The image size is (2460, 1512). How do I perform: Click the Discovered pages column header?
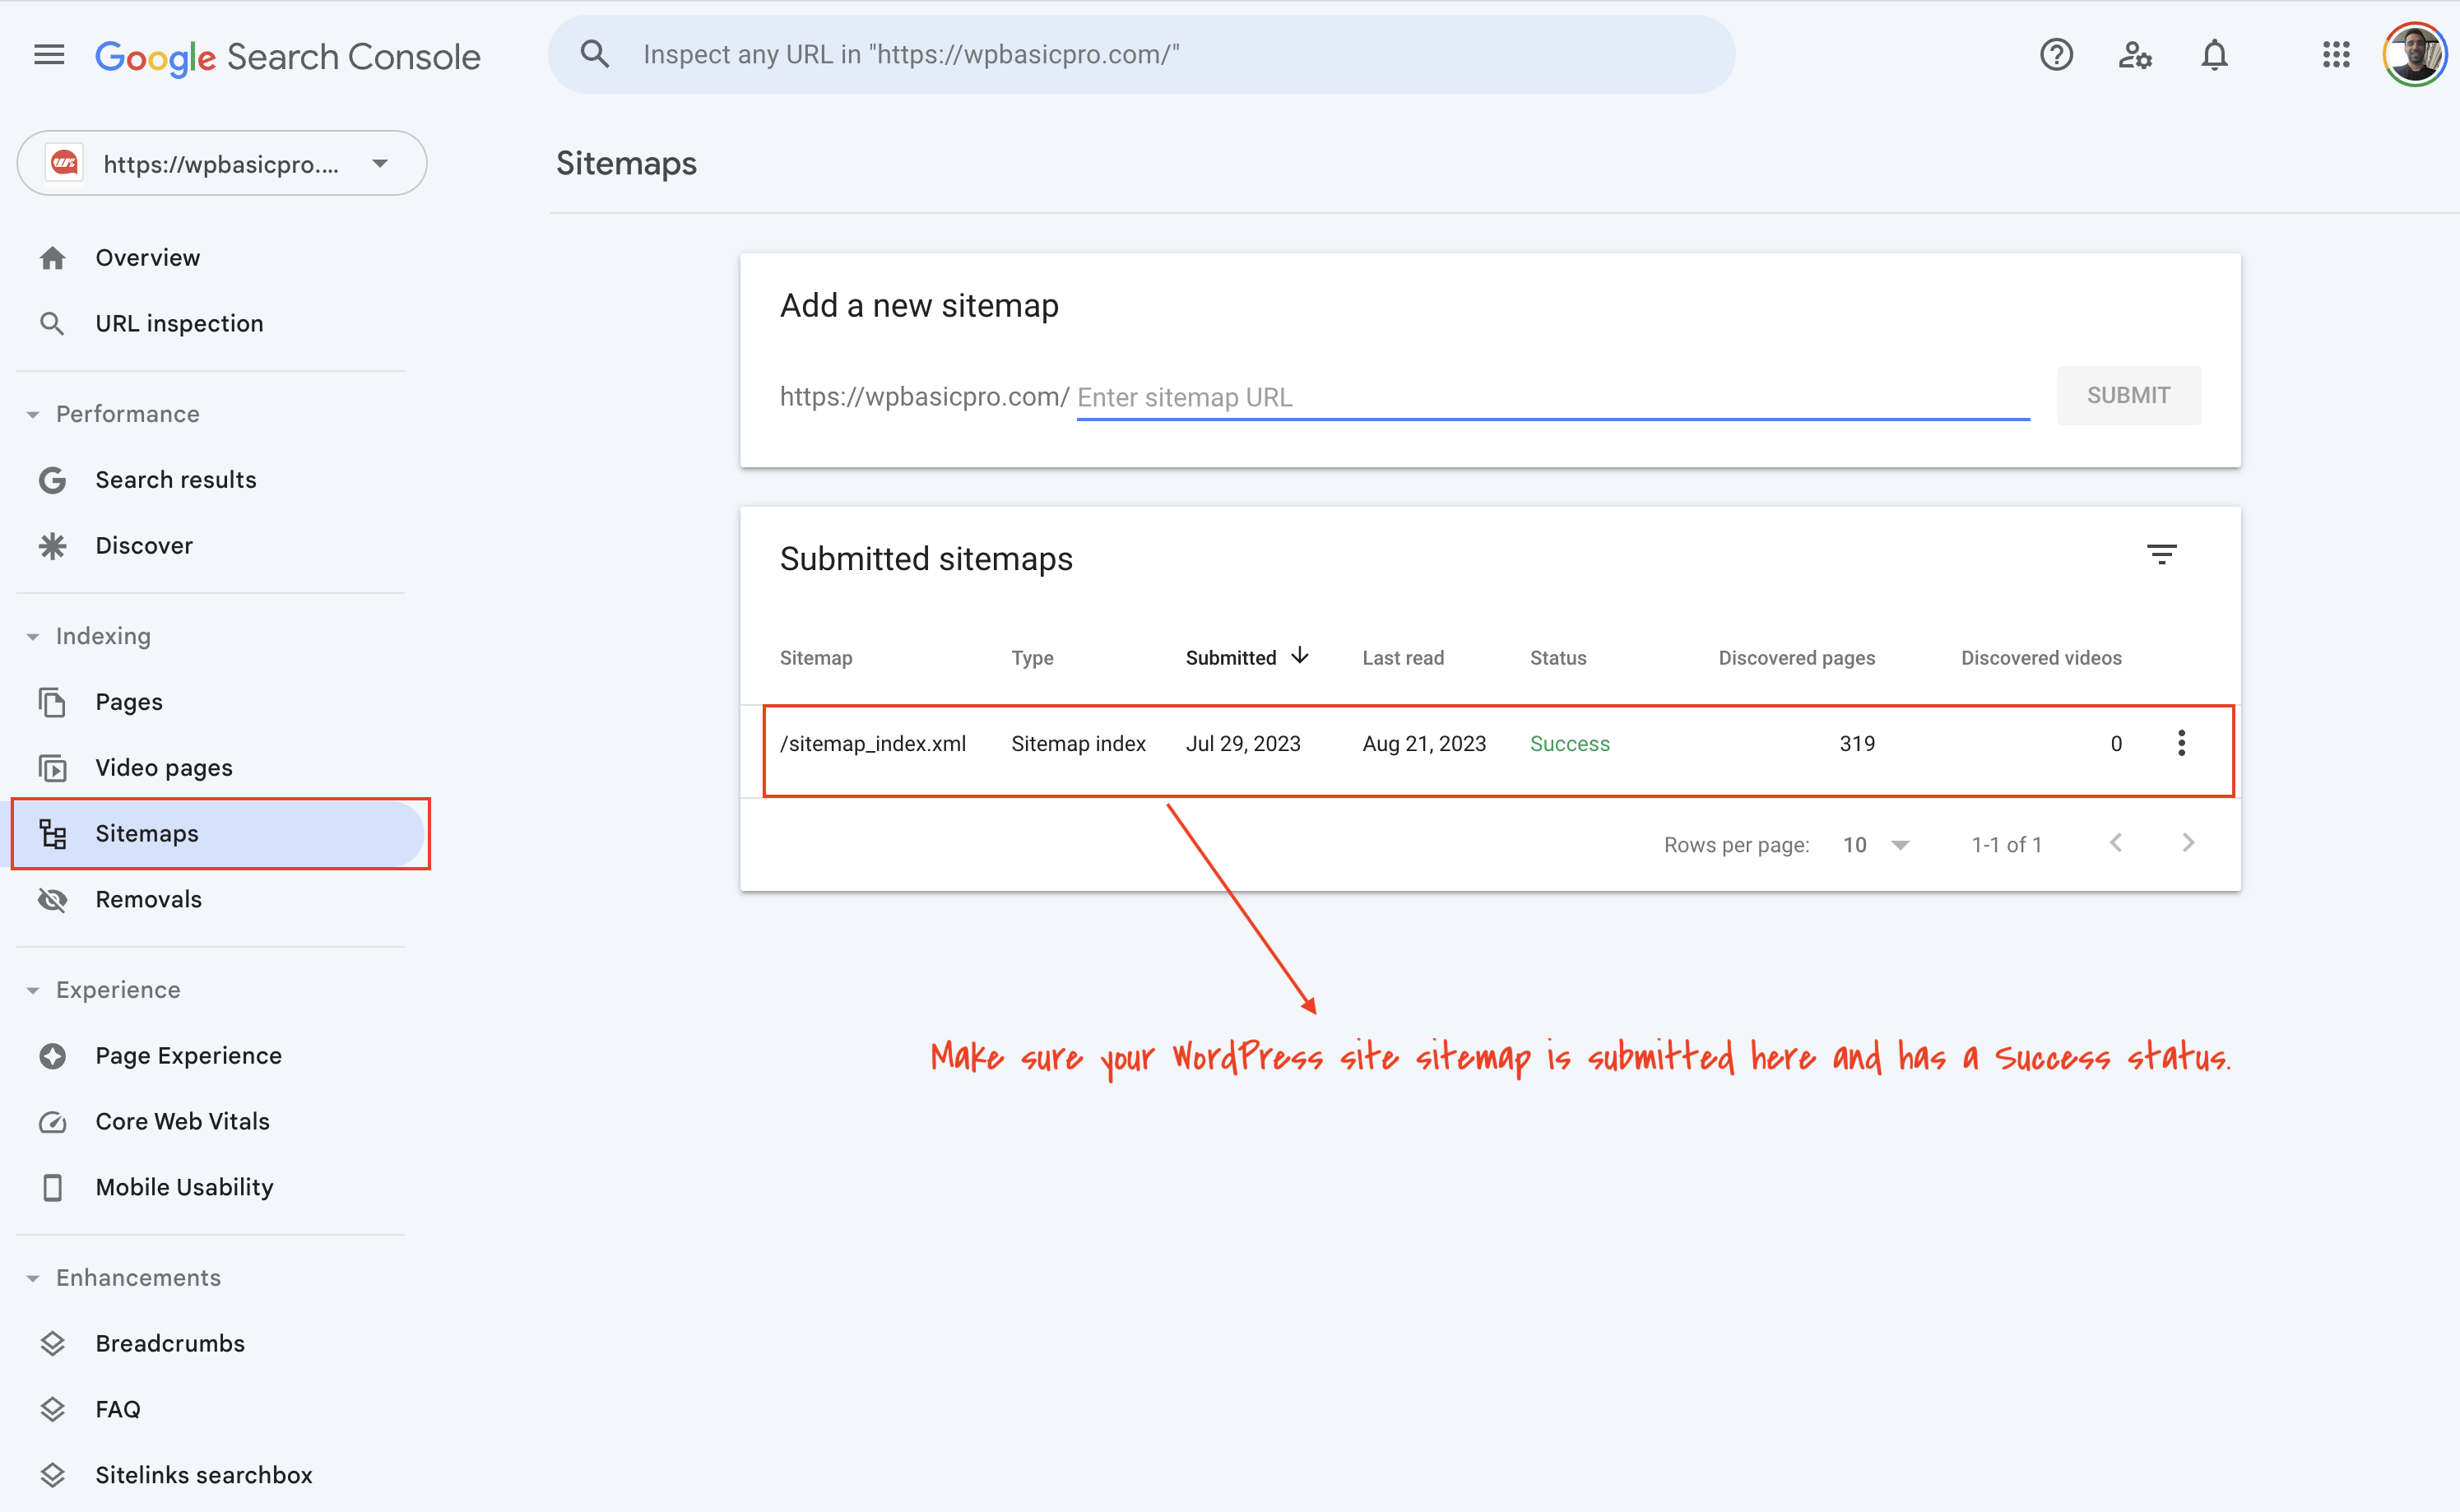click(x=1797, y=658)
